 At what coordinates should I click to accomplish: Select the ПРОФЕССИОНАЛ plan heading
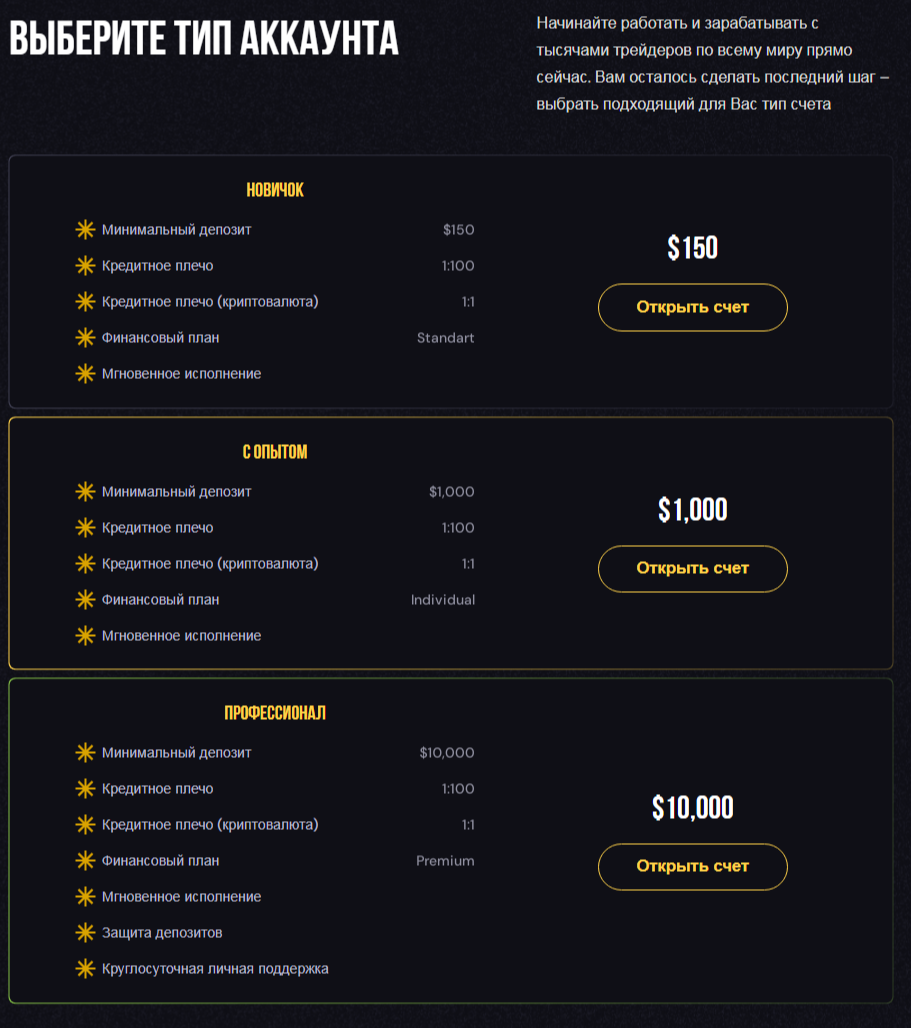tap(275, 713)
